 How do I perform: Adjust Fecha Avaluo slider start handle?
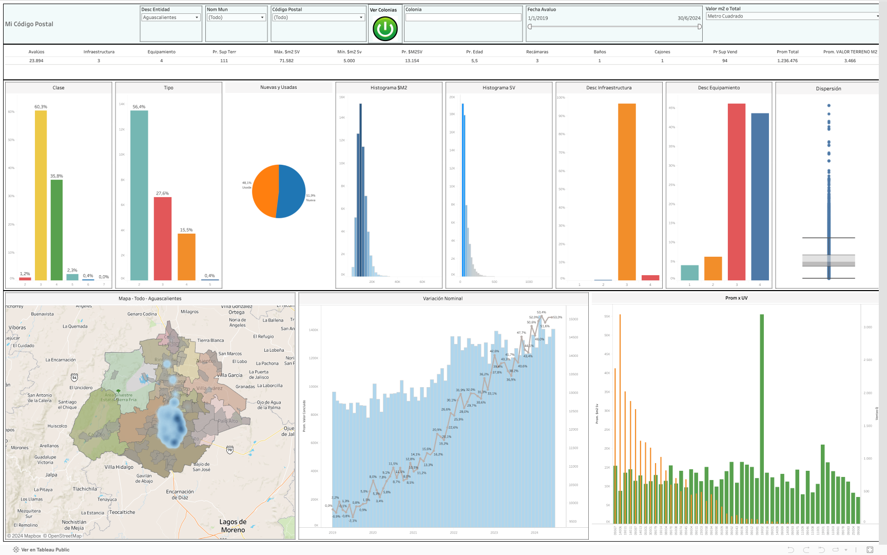click(x=530, y=27)
